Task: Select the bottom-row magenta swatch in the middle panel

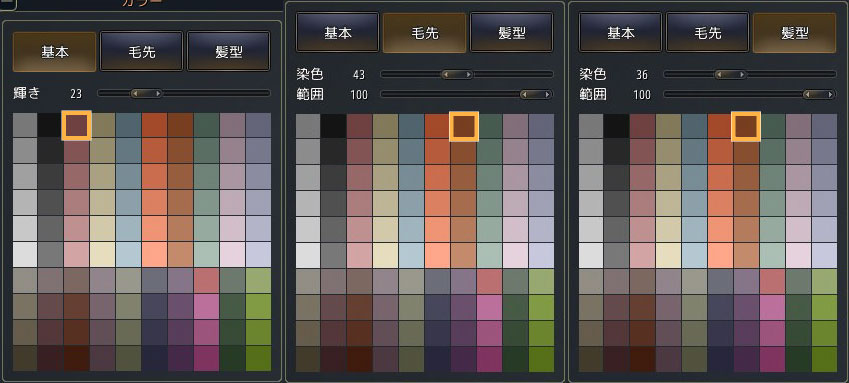Action: pyautogui.click(x=489, y=360)
